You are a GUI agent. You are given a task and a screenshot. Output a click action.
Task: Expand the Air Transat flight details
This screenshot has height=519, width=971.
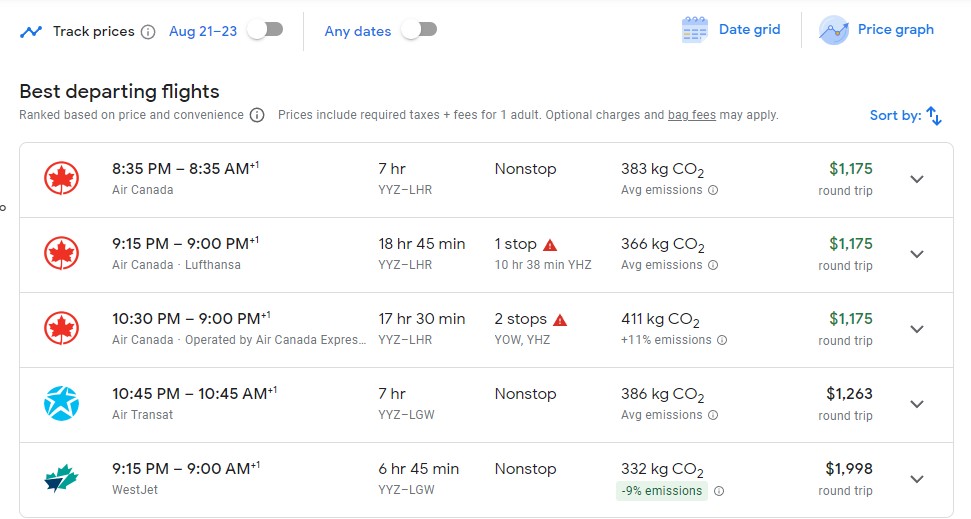click(x=917, y=404)
